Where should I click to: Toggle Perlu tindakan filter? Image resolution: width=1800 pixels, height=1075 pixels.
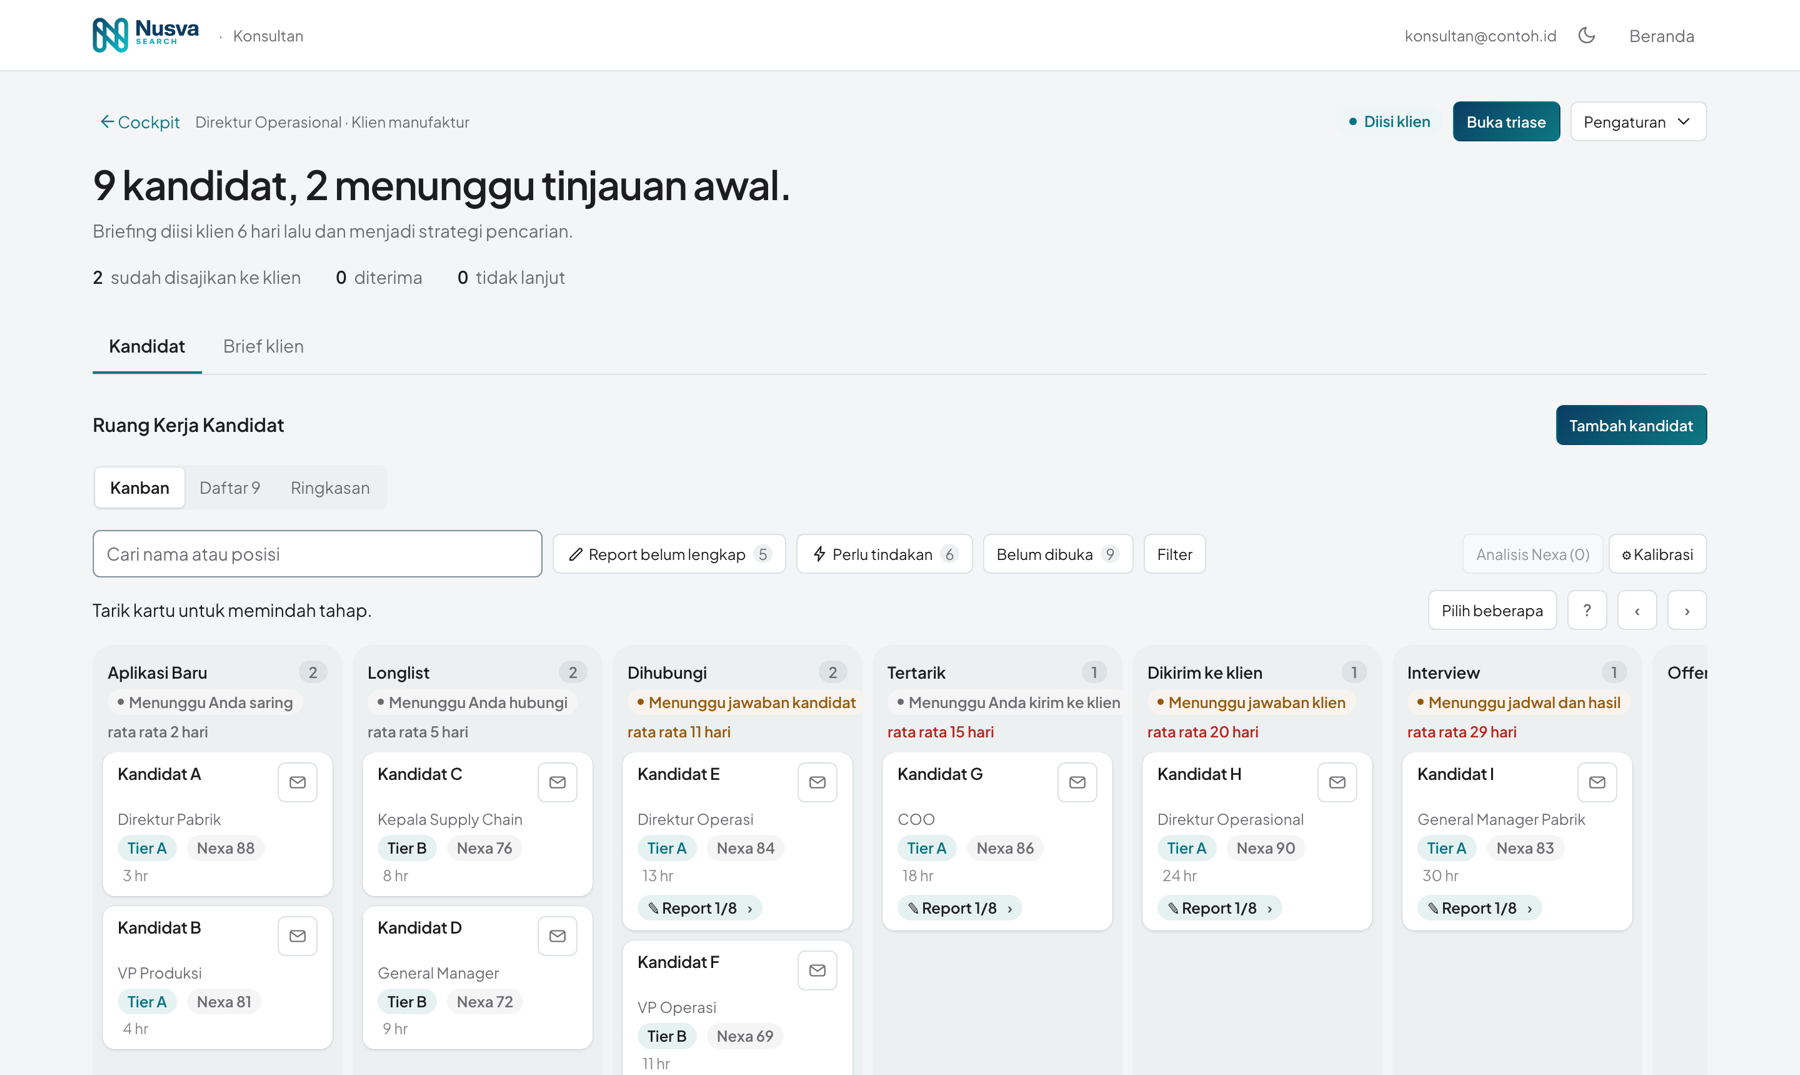pos(884,554)
